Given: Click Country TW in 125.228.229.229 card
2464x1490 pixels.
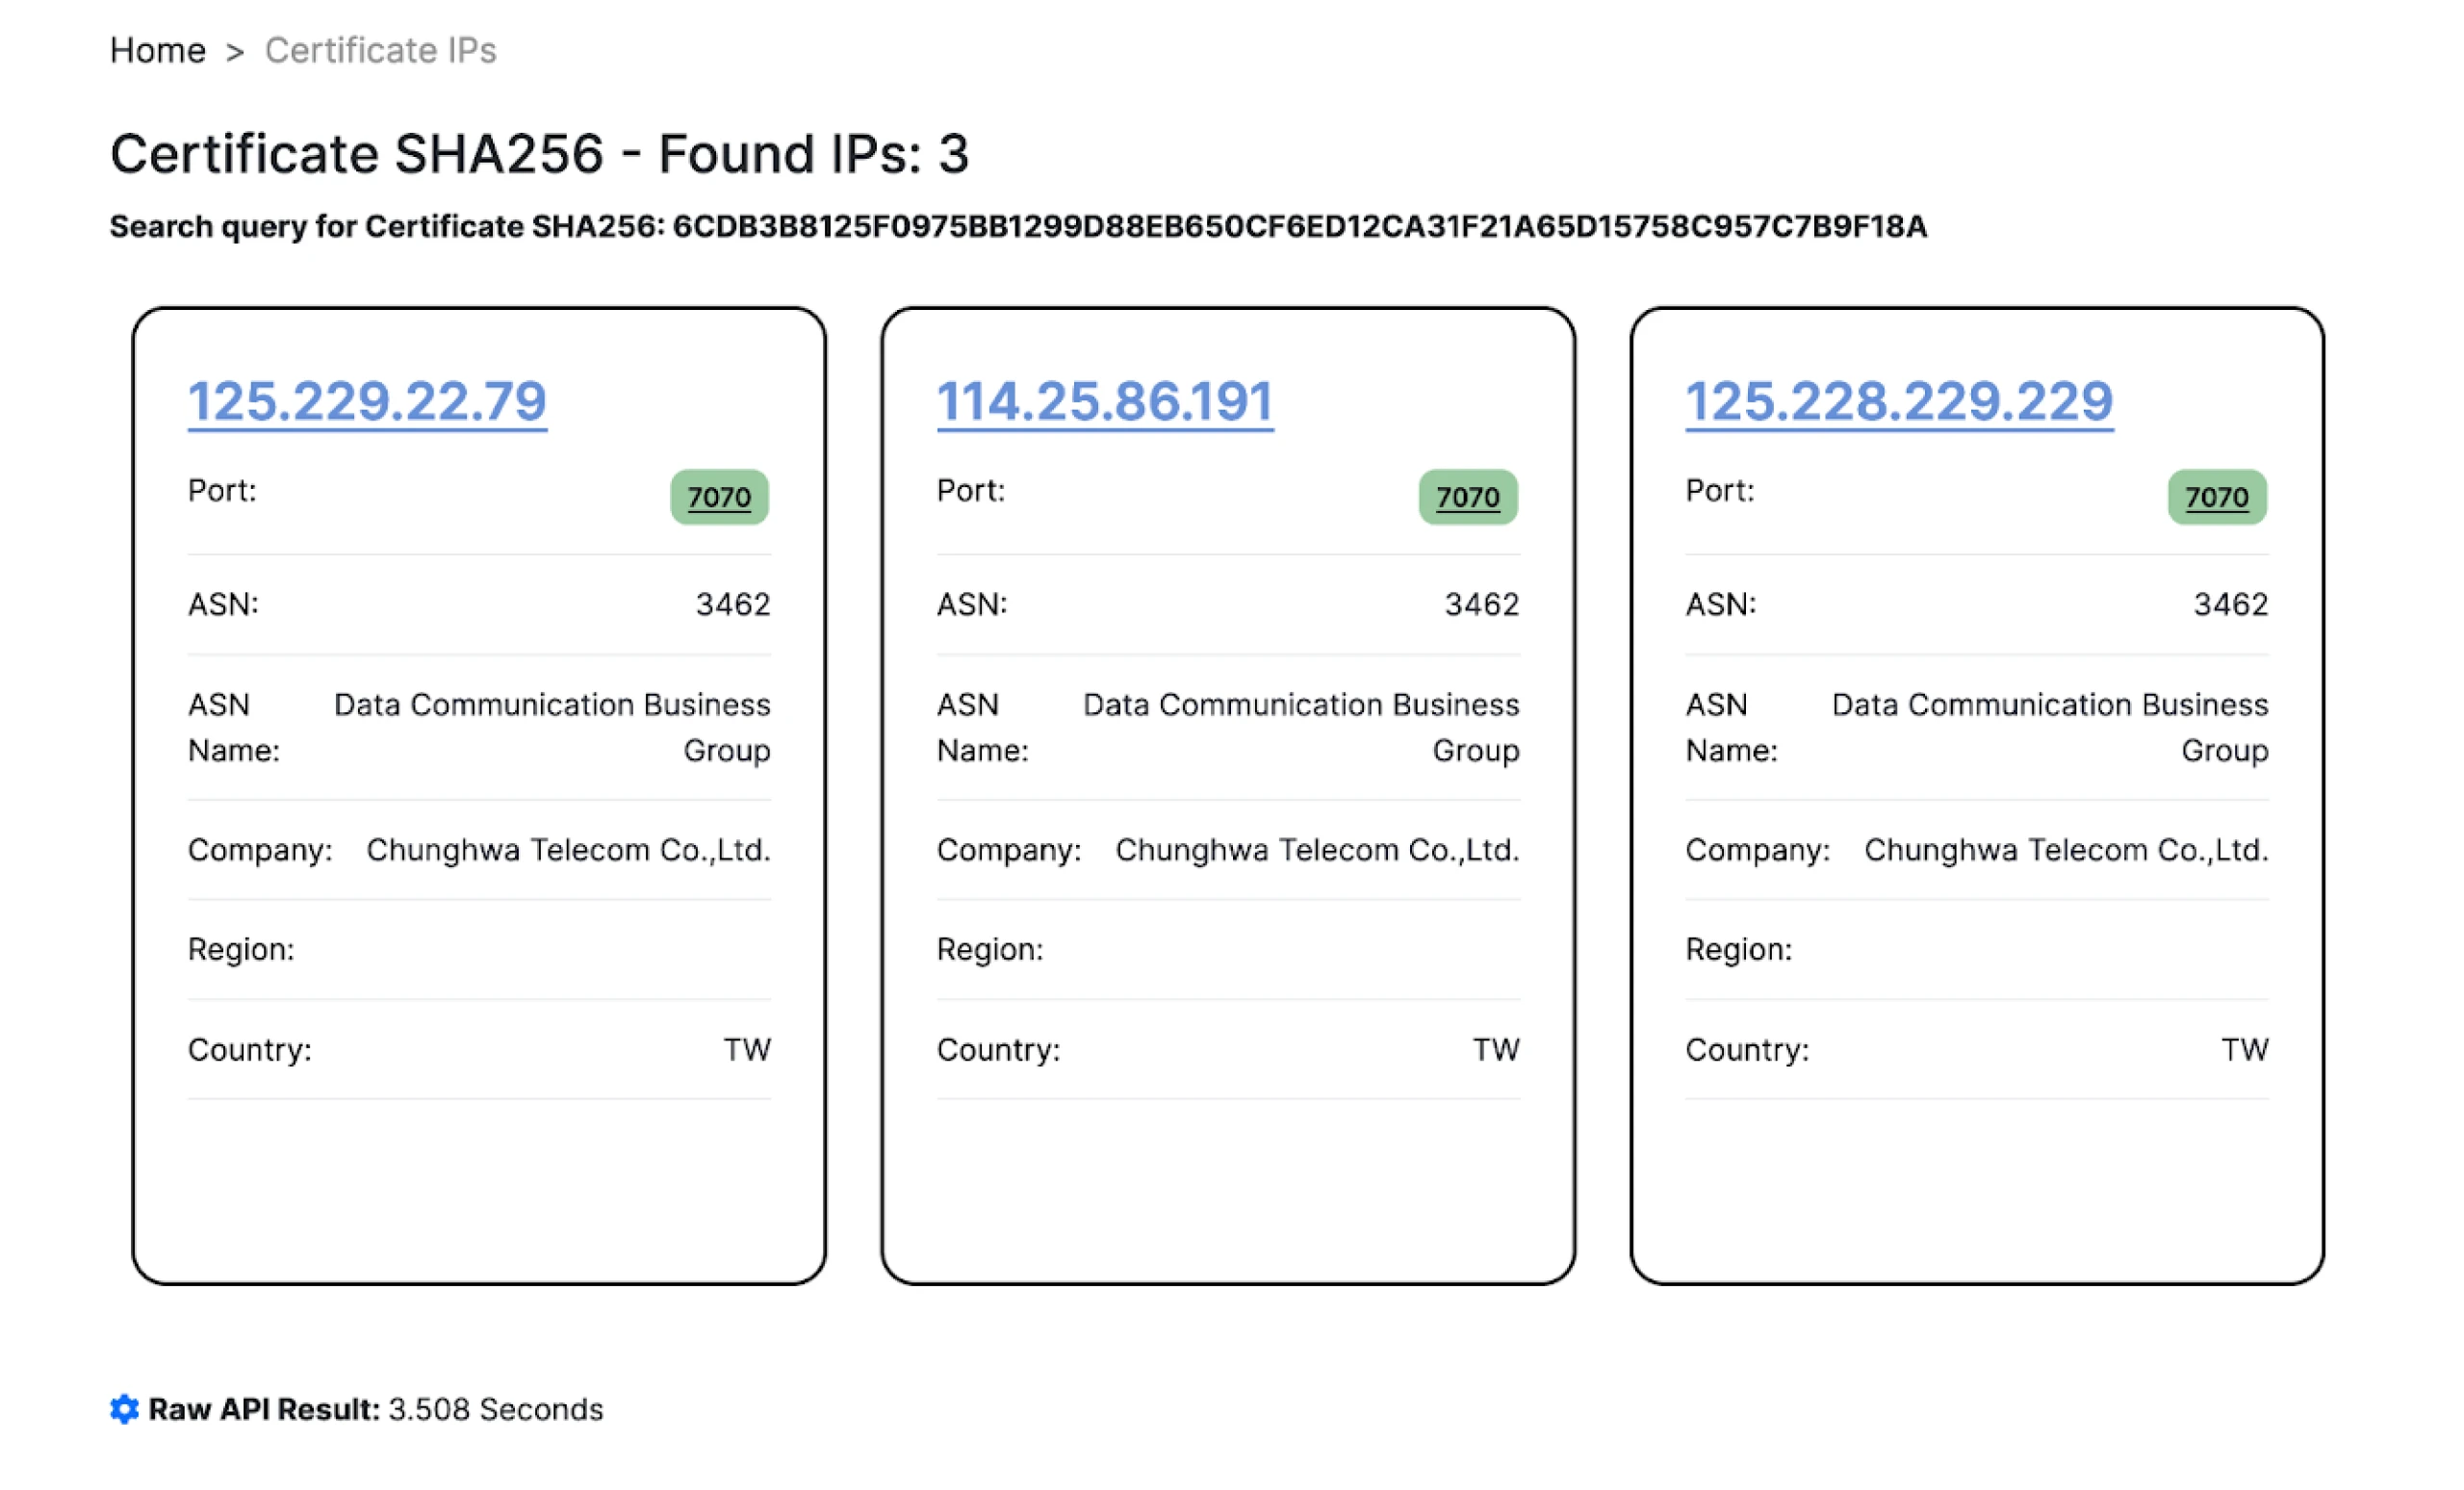Looking at the screenshot, I should 2245,1050.
